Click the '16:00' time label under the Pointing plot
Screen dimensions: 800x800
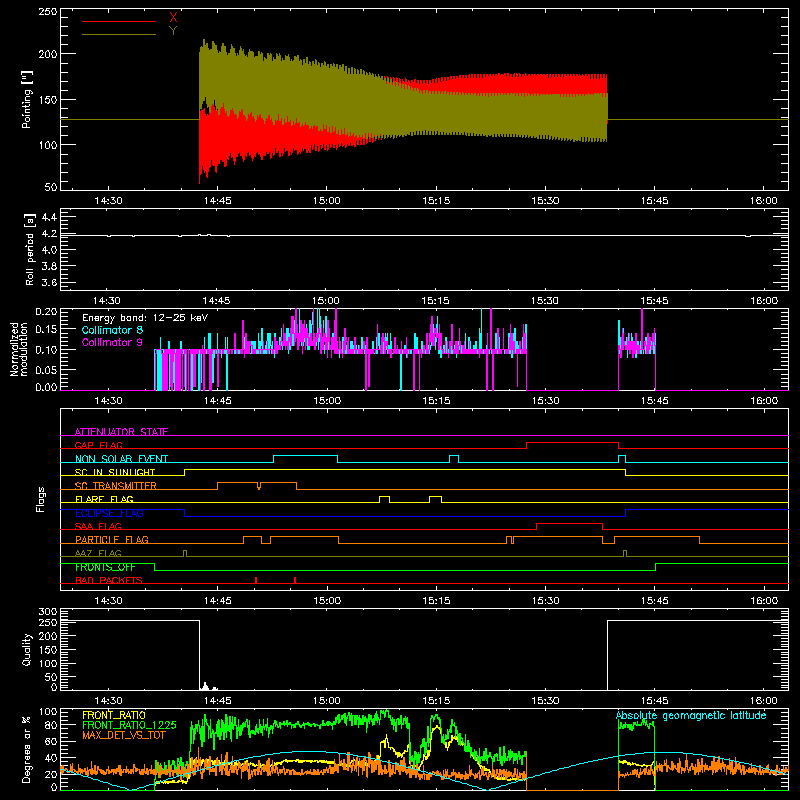[764, 201]
